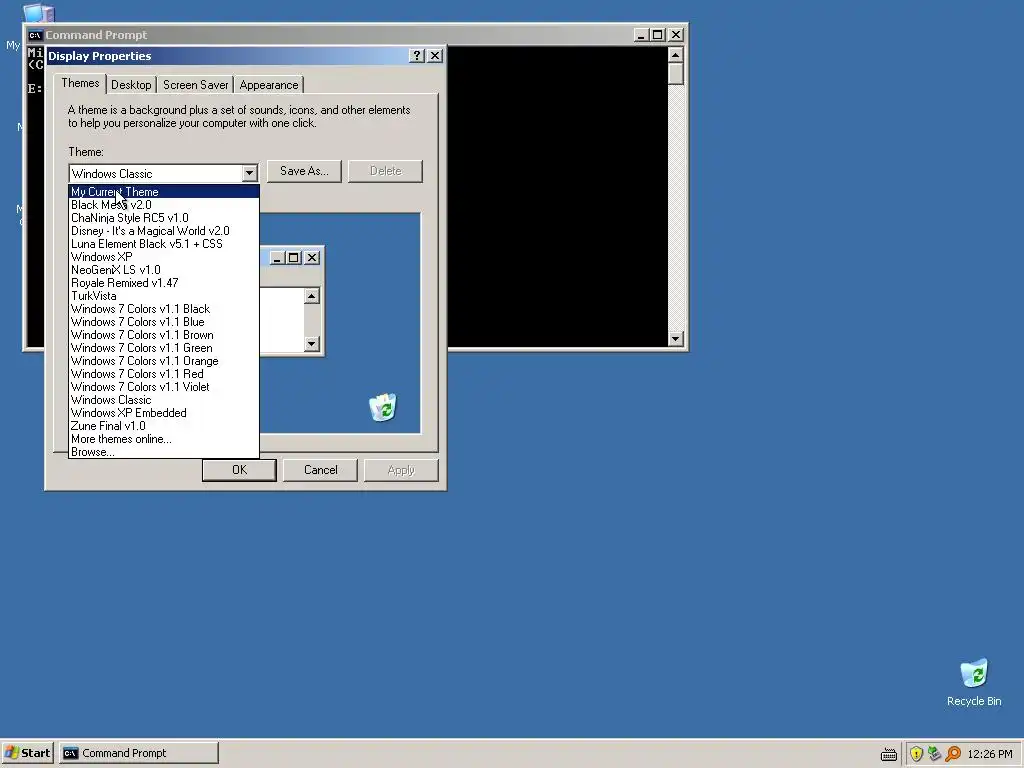Screen dimensions: 1024x768
Task: Select Disney - It's a Magical World v2.0
Action: tap(164, 231)
